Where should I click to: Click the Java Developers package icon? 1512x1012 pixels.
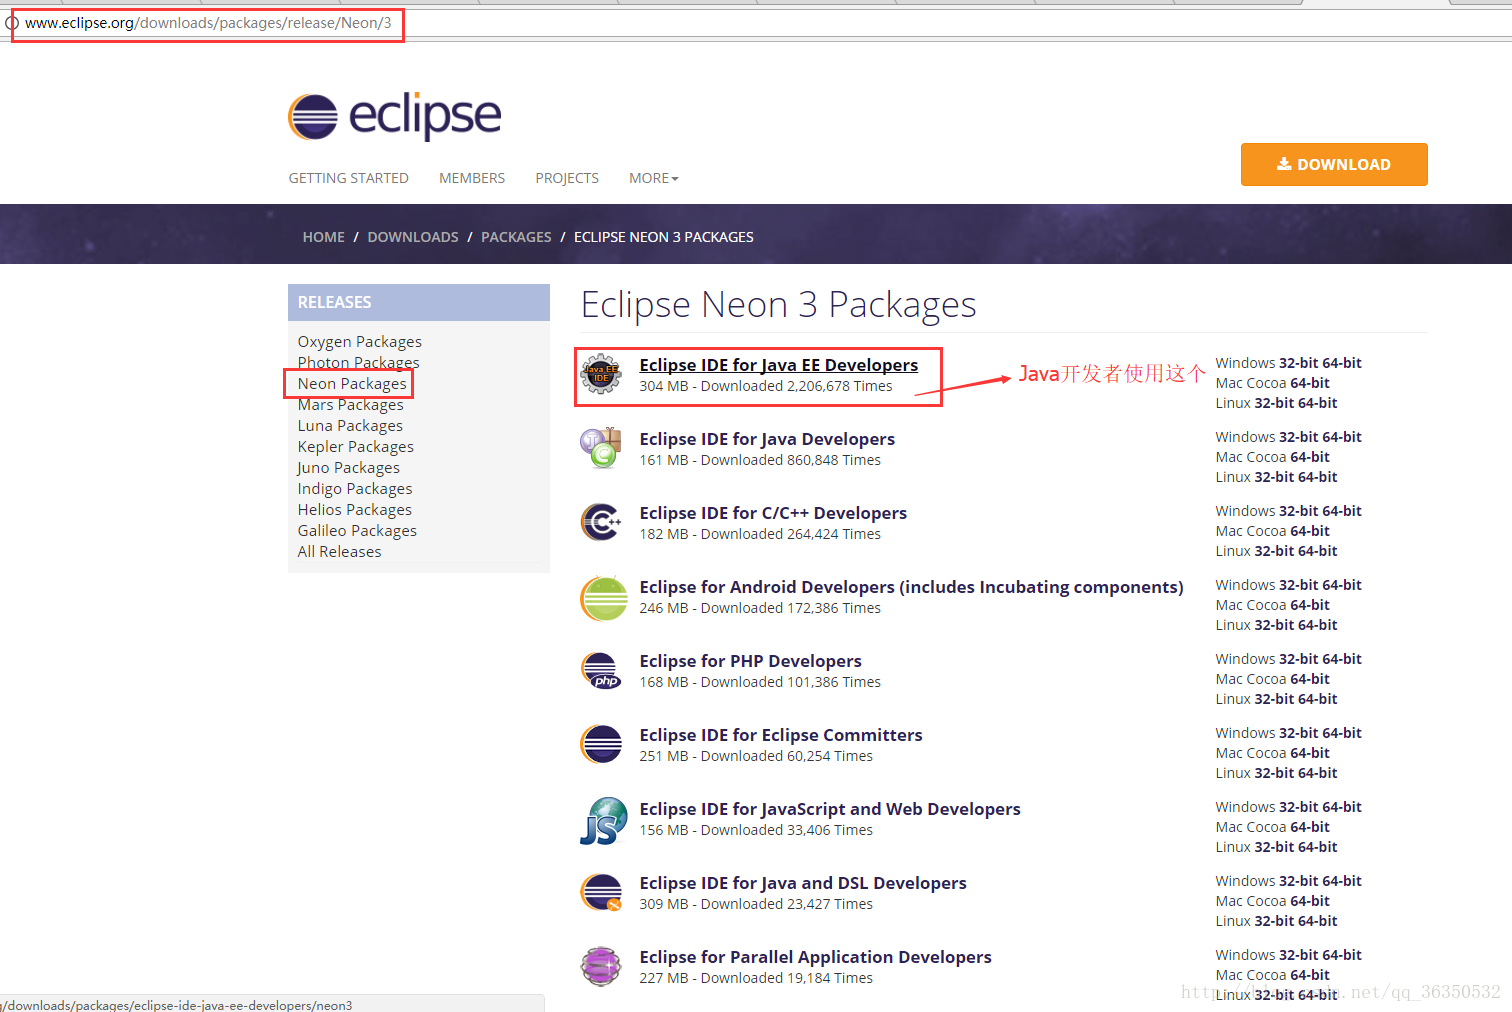point(601,448)
